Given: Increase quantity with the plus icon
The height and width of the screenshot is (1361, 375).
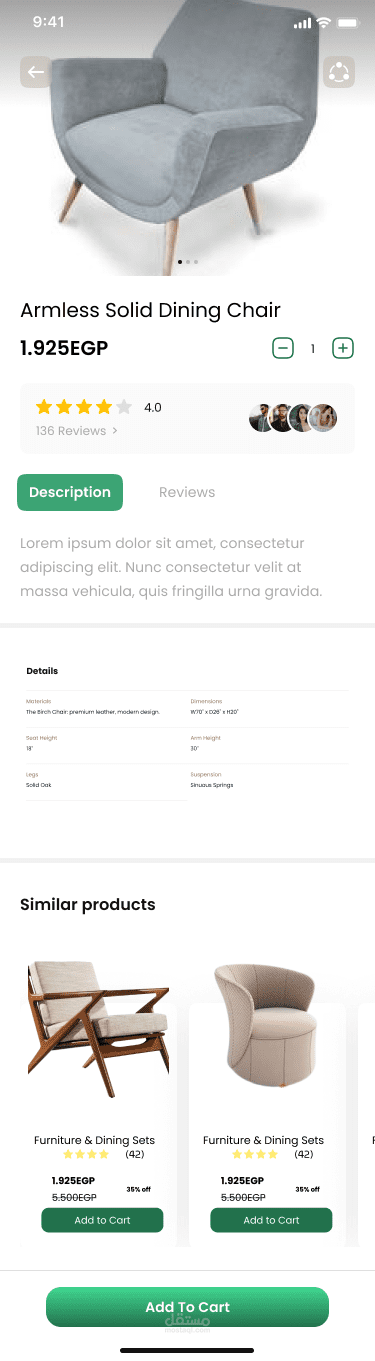Looking at the screenshot, I should click(x=343, y=348).
